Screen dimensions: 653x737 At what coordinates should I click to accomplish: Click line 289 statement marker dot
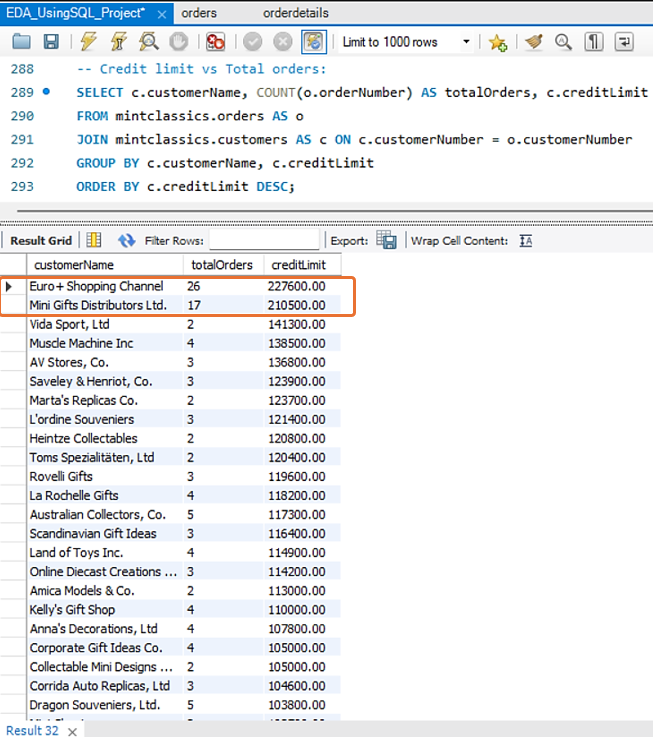(x=46, y=92)
